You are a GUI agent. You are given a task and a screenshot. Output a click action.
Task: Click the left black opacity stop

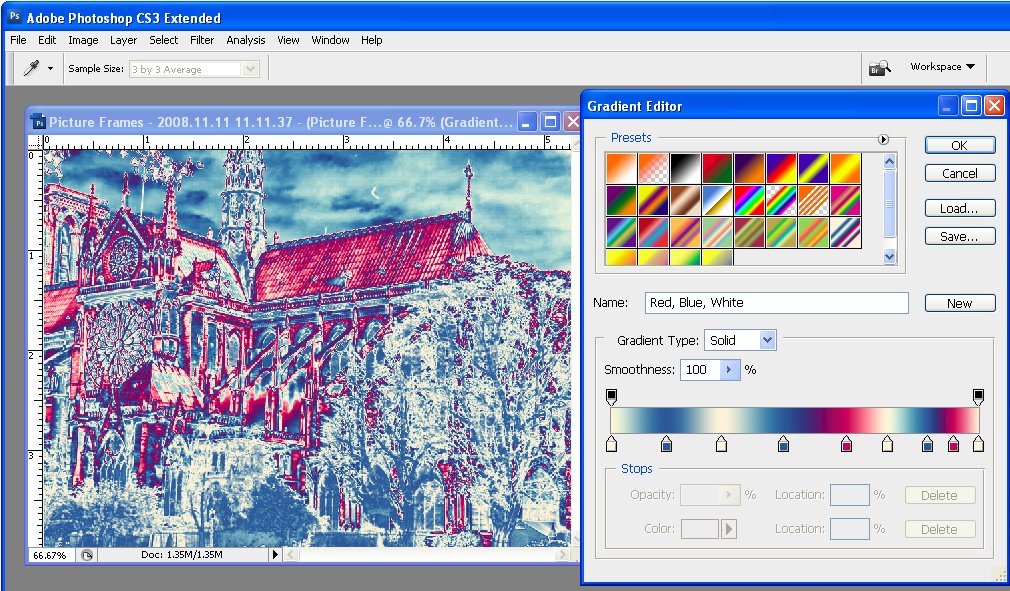(612, 397)
